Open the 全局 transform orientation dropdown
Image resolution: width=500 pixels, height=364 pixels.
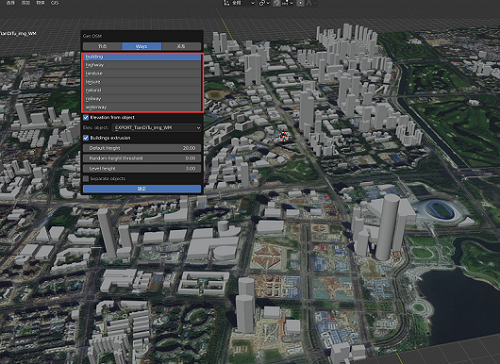239,3
